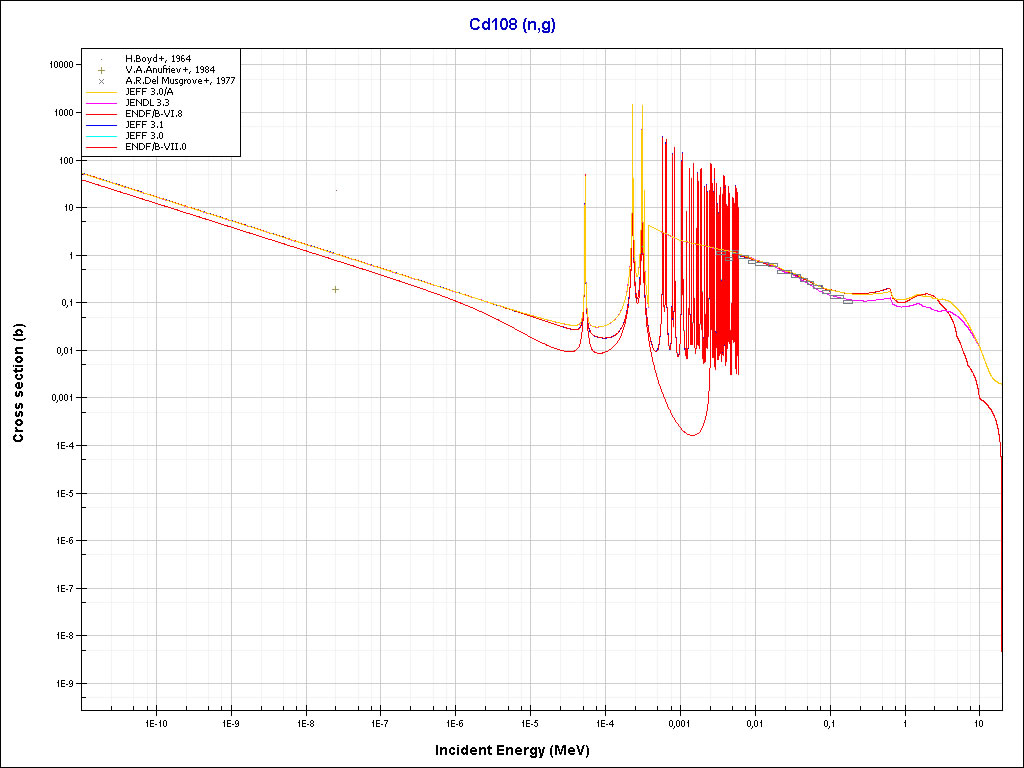
Task: Select the magenta JENDL 3.3 legend line
Action: pos(102,103)
